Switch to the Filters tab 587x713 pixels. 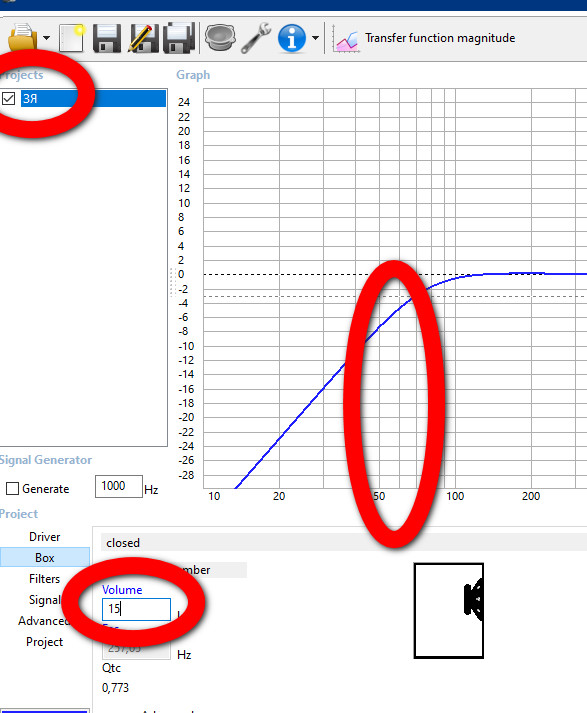point(45,578)
